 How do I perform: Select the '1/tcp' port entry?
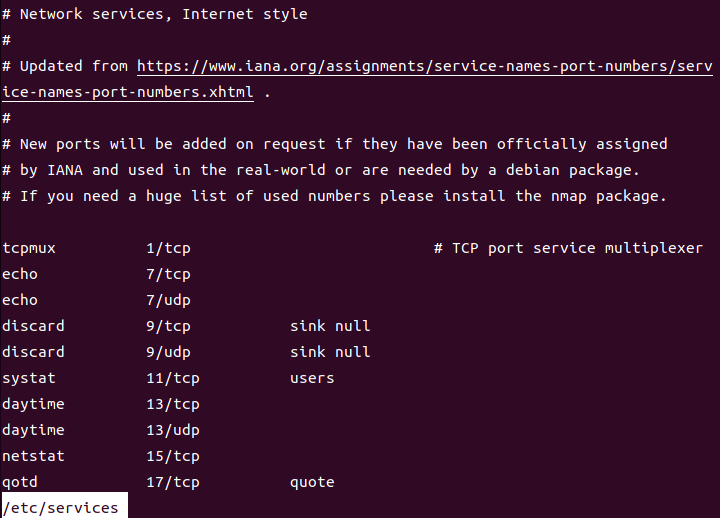coord(168,248)
